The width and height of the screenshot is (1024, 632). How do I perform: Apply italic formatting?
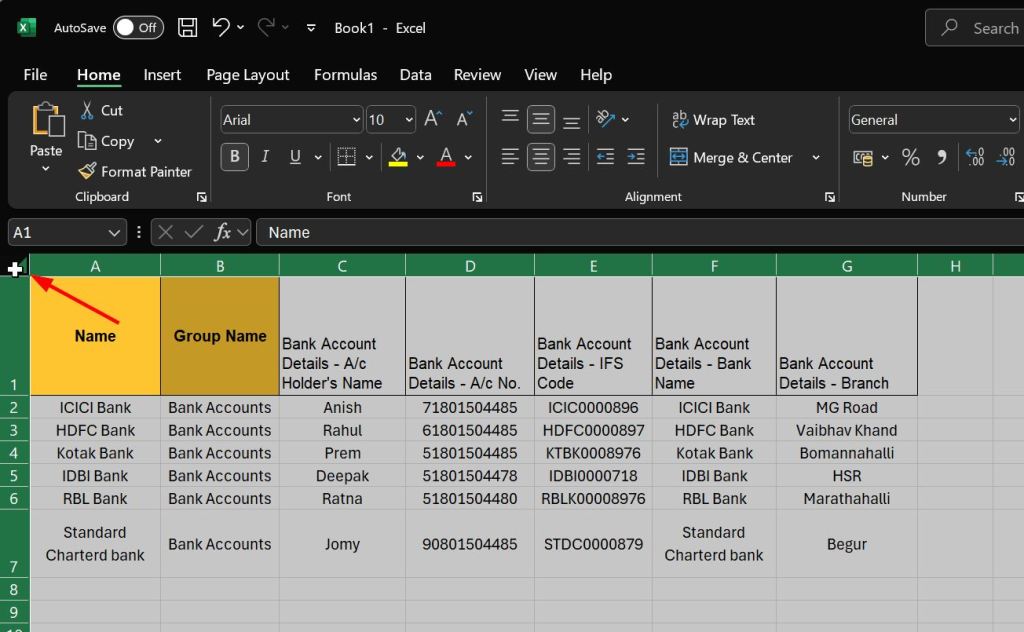click(265, 157)
